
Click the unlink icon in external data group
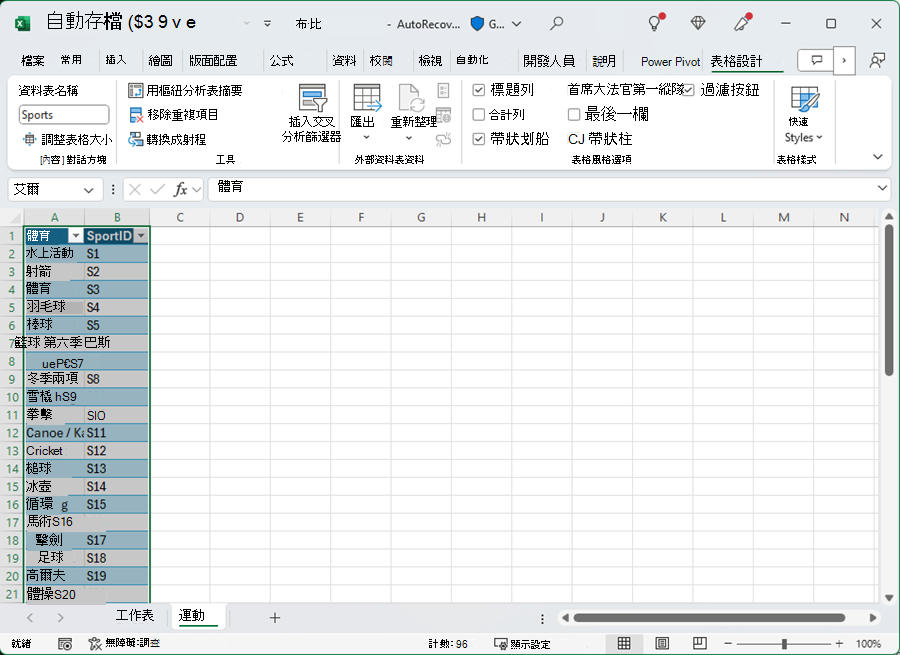pyautogui.click(x=443, y=139)
